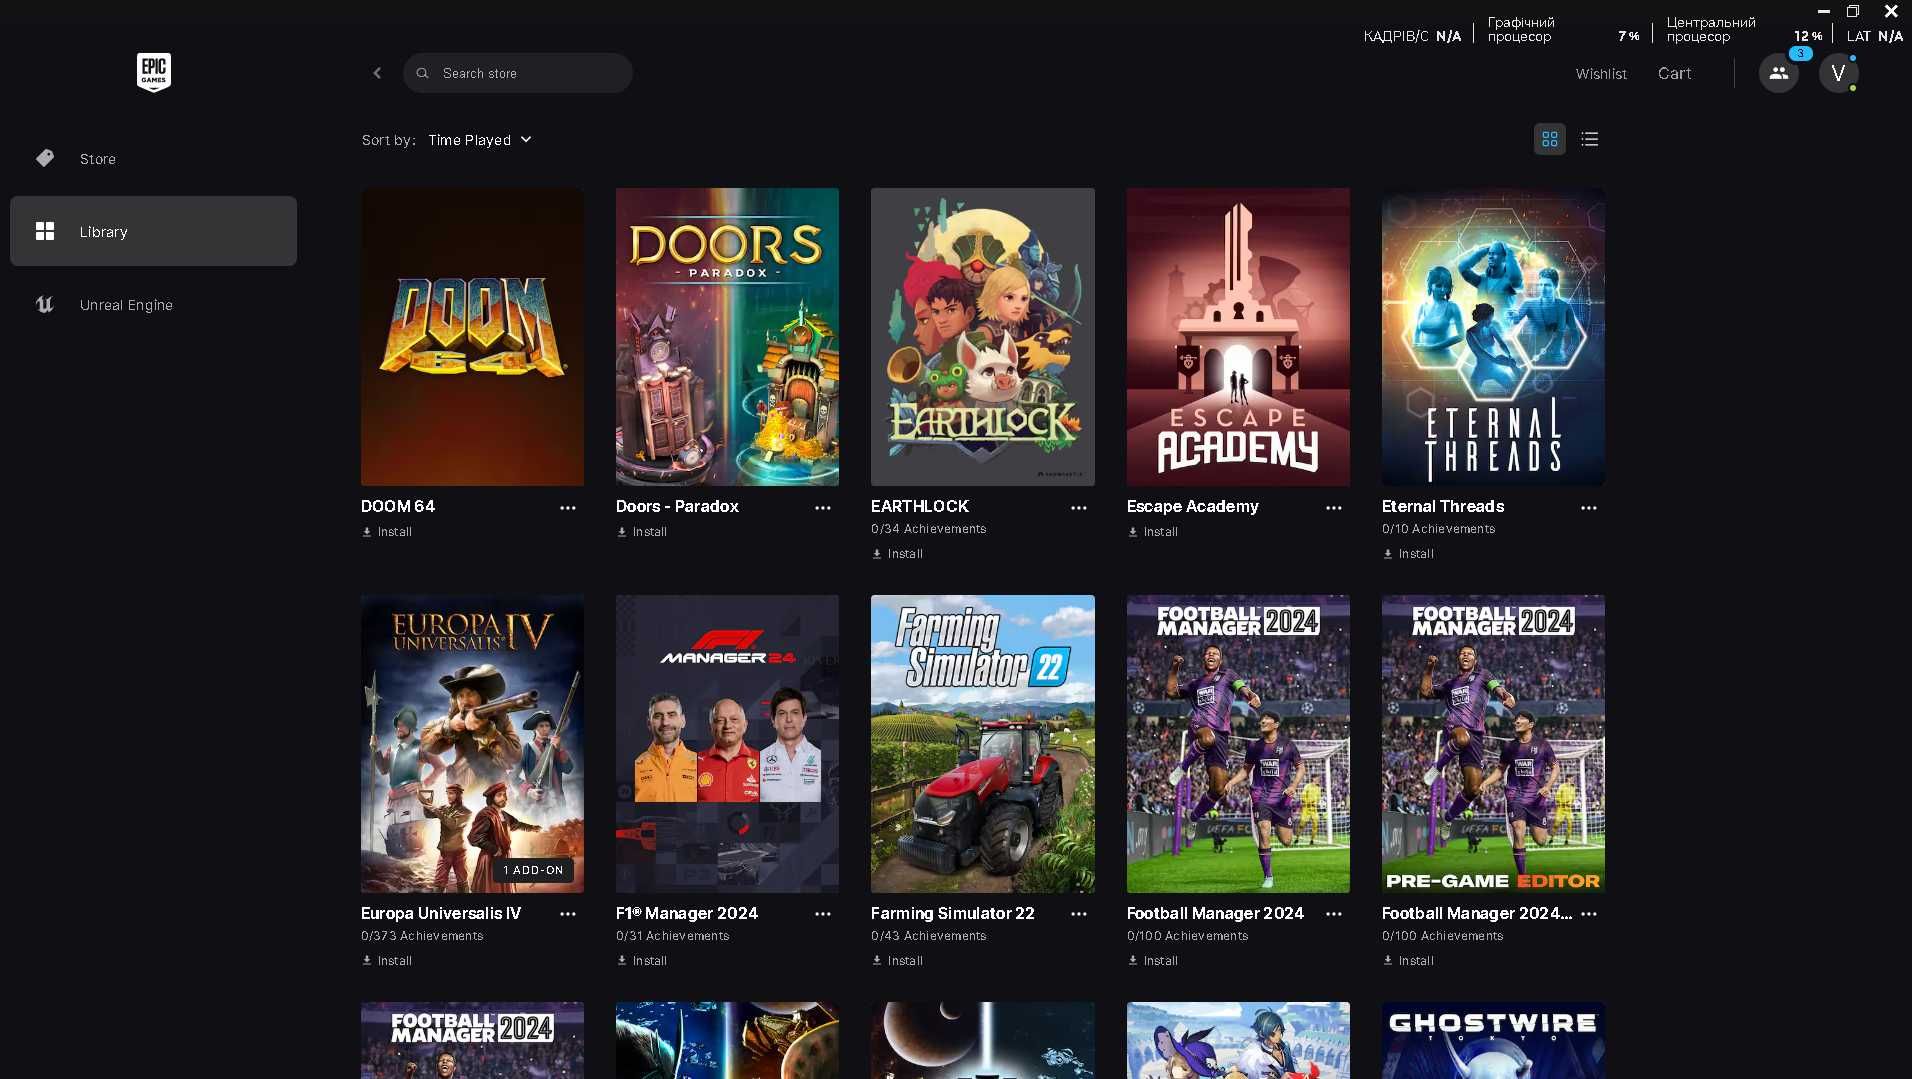Click Europa Universalis 0/373 Achievements text
1912x1079 pixels.
click(422, 936)
